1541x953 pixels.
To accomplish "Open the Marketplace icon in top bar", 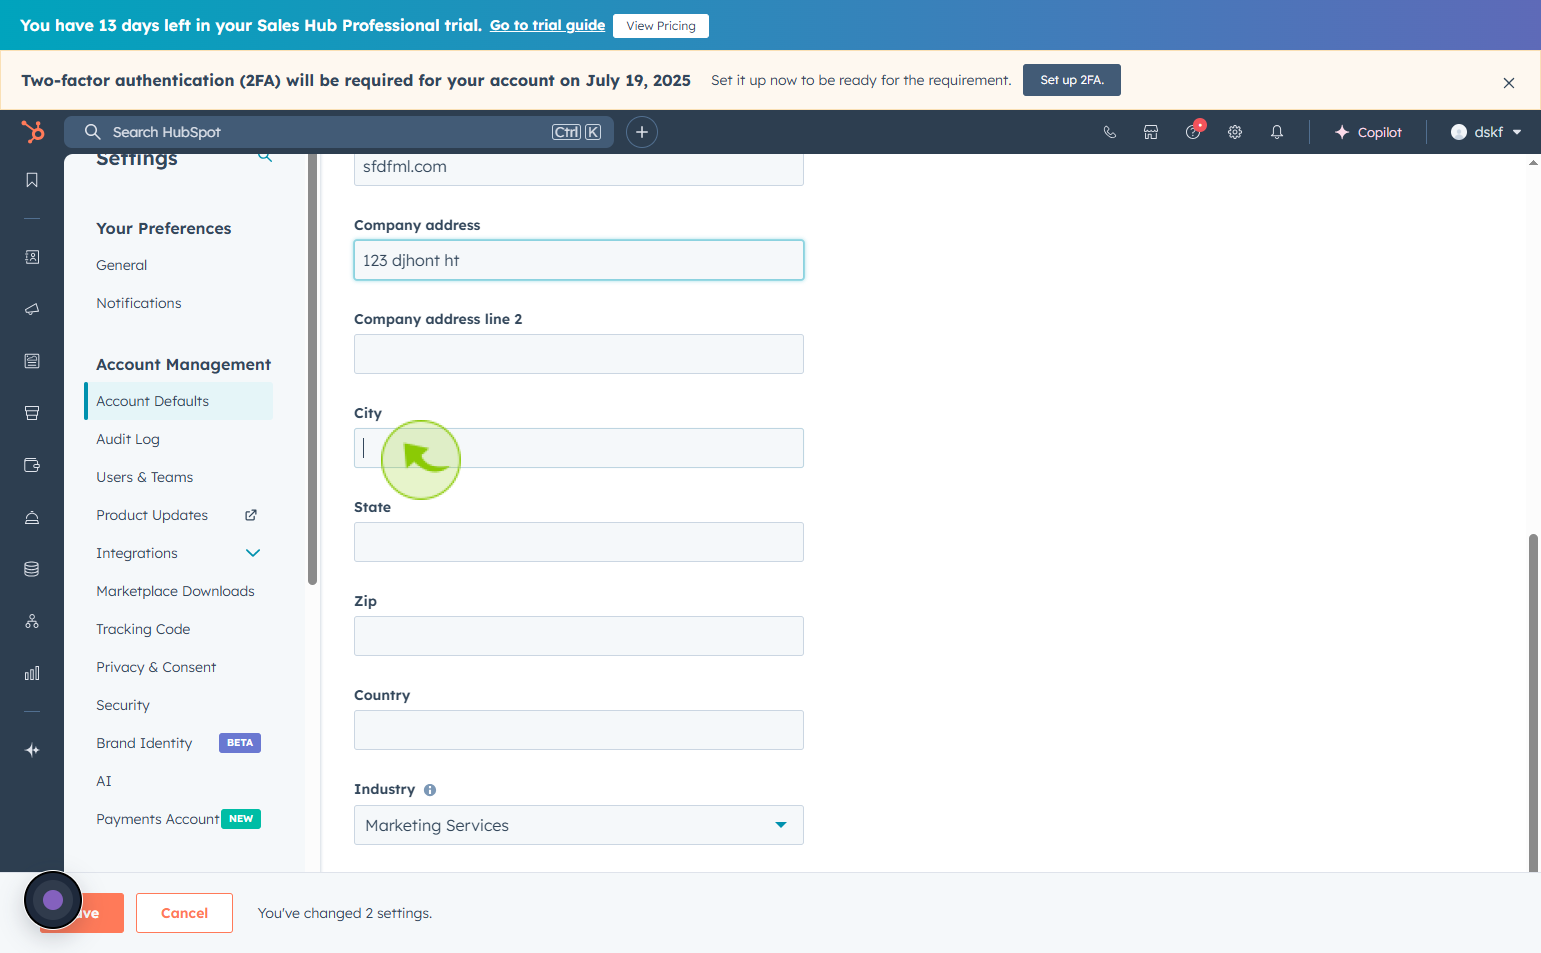I will (1151, 132).
